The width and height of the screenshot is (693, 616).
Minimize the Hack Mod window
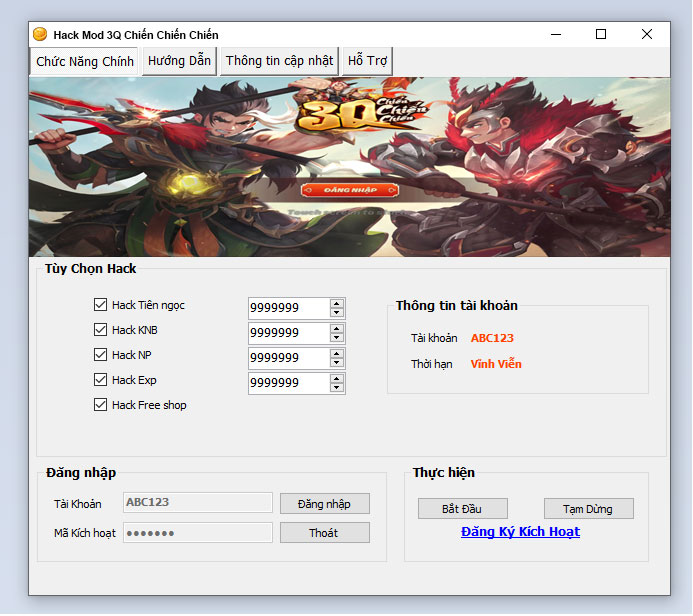[556, 34]
